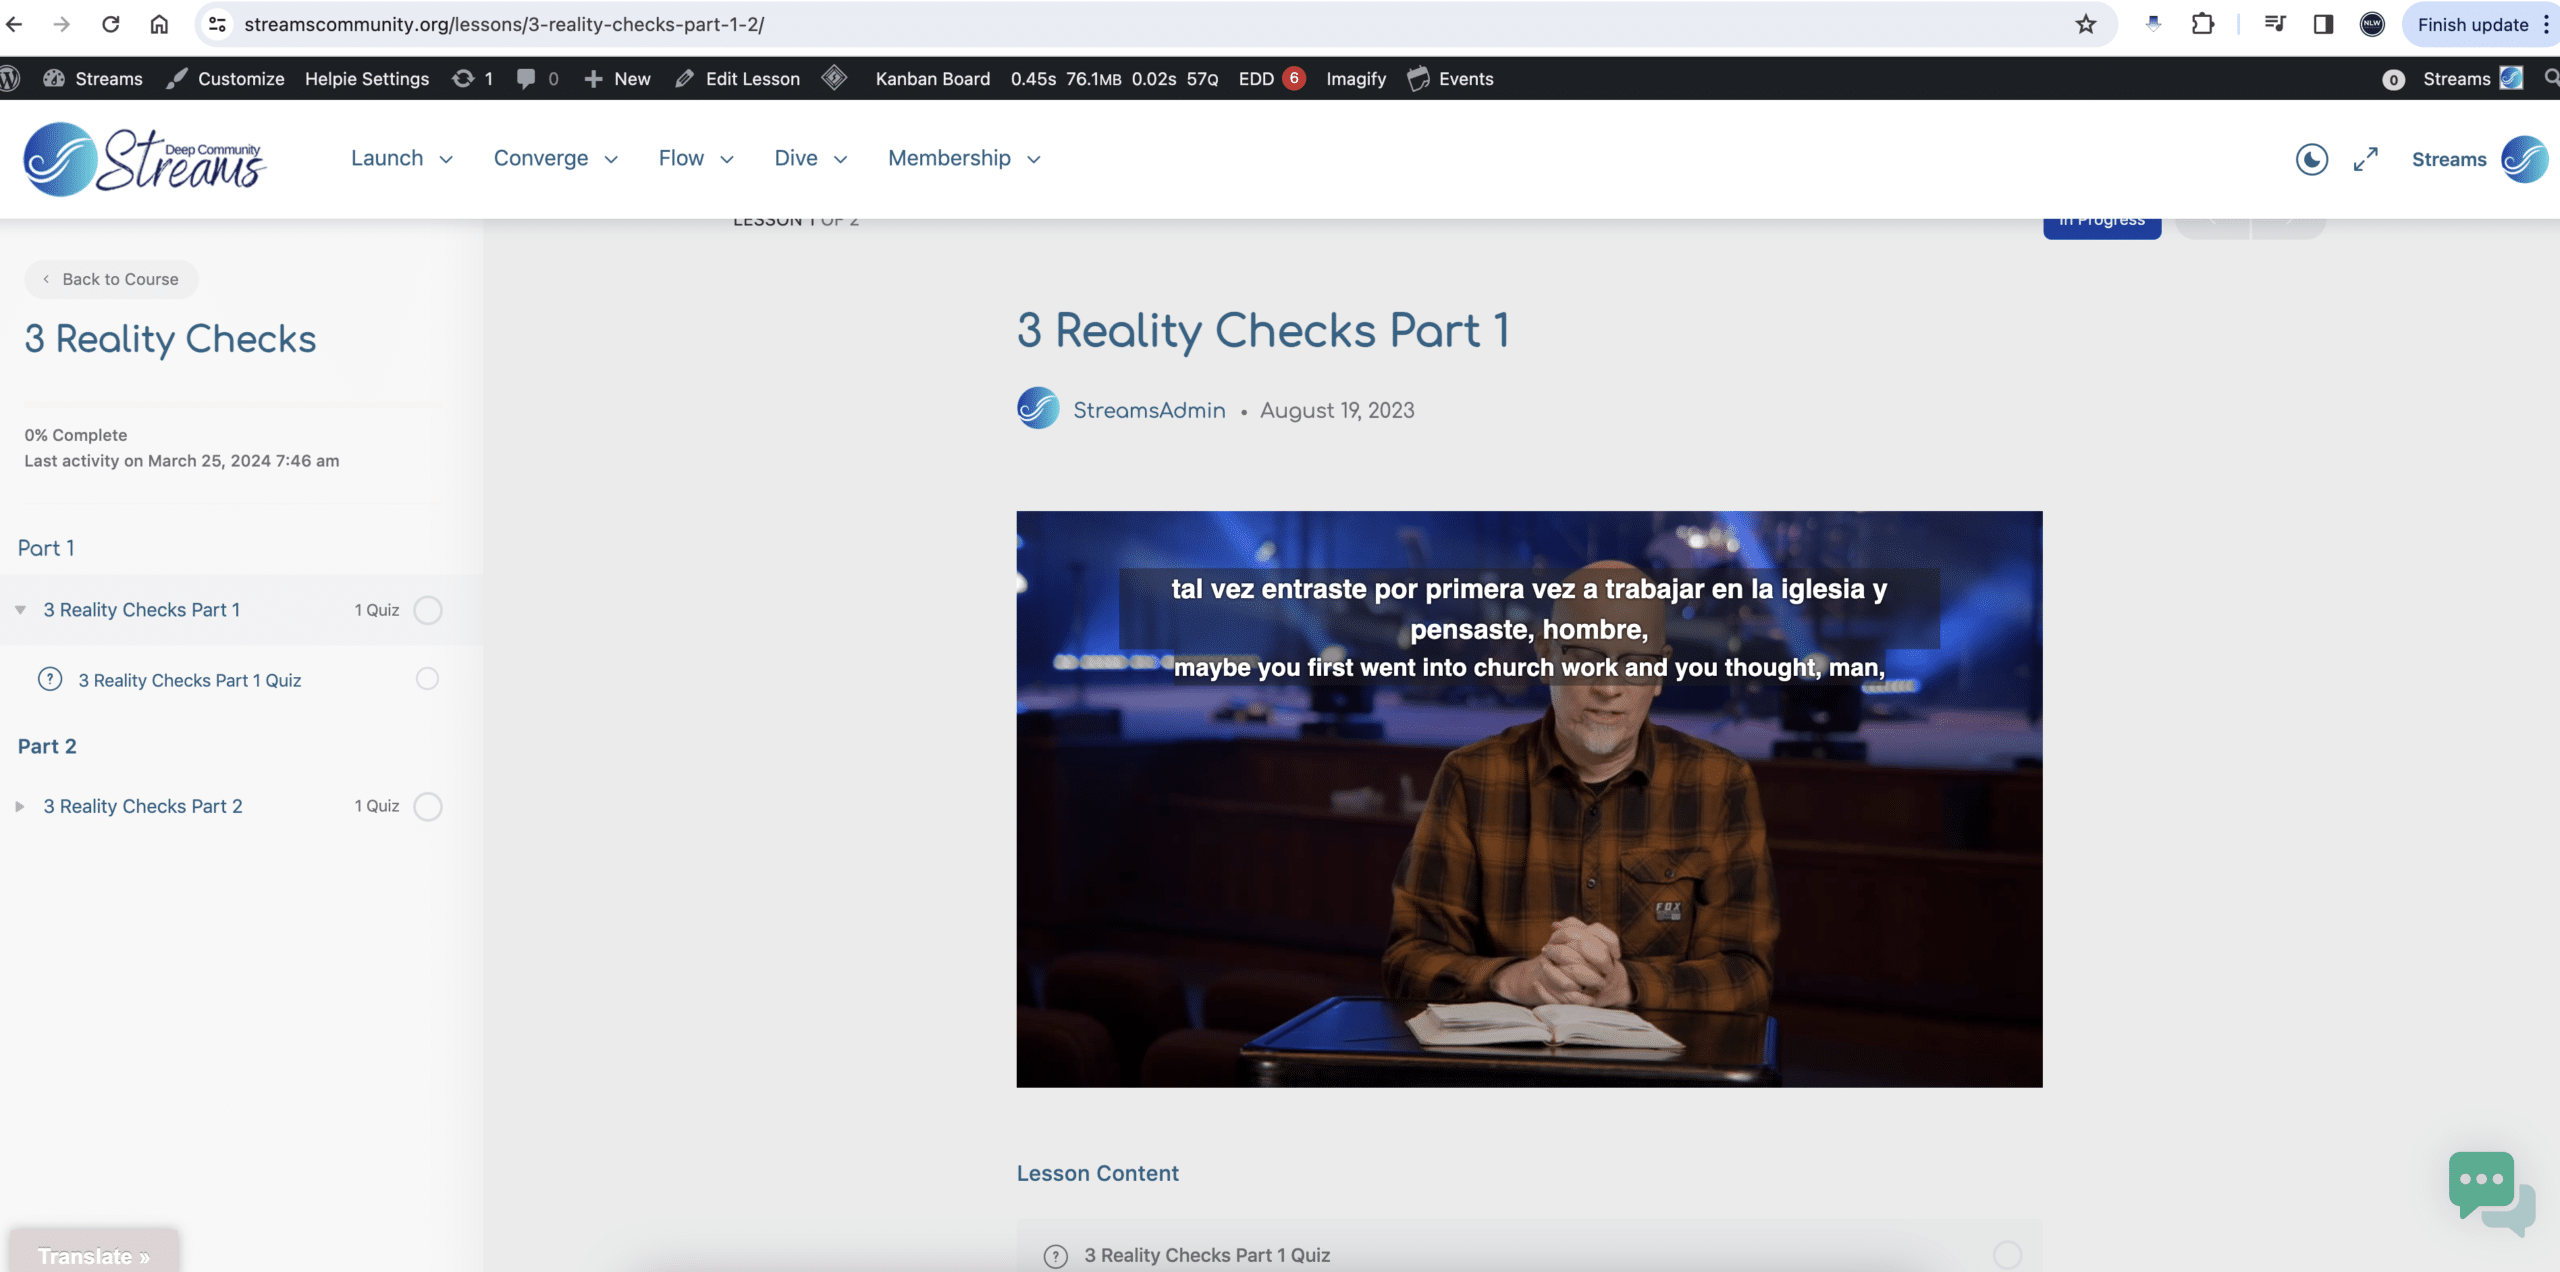2560x1272 pixels.
Task: Click the fullscreen expand arrows icon
Action: (2365, 159)
